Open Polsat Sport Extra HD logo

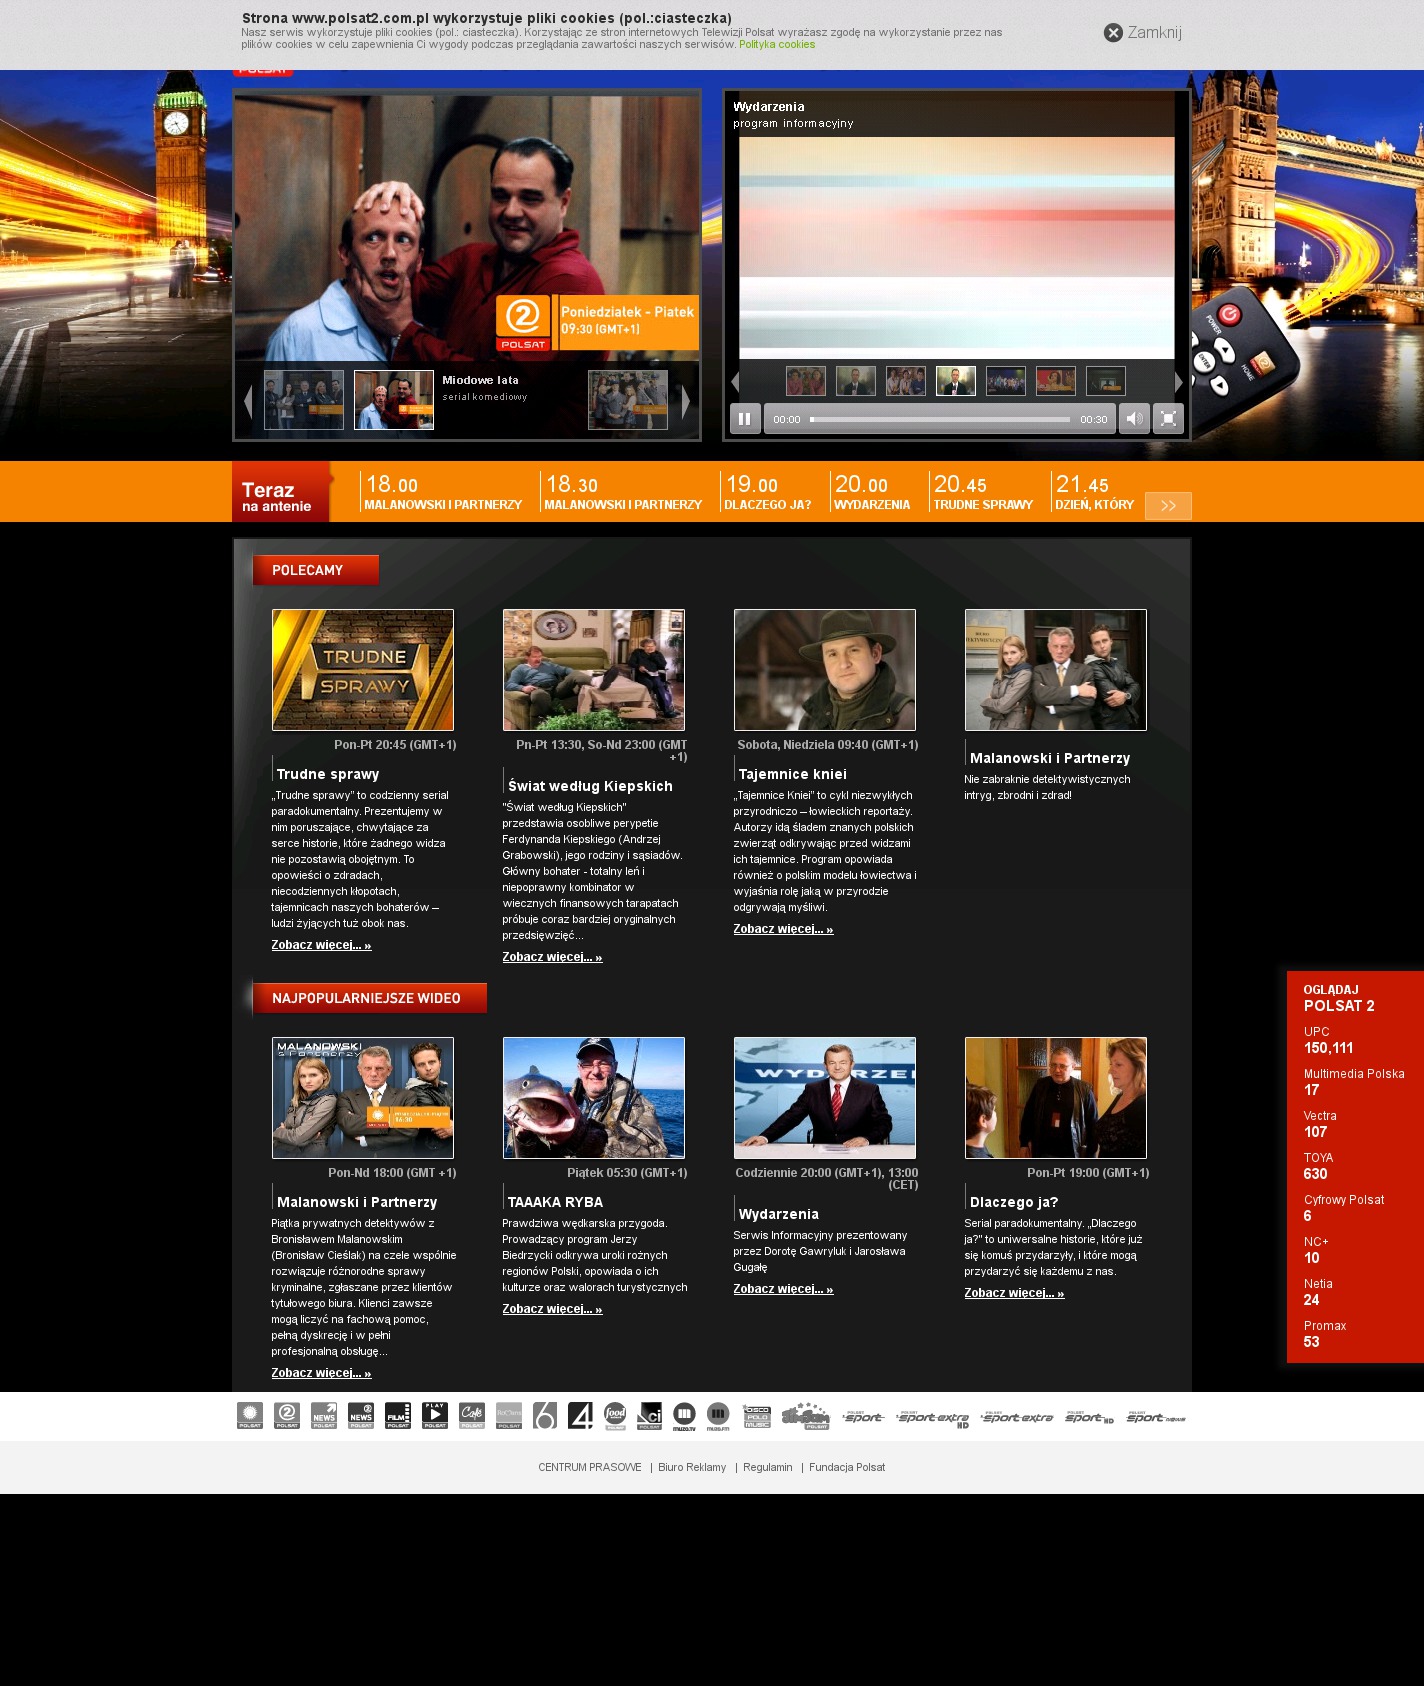933,1418
